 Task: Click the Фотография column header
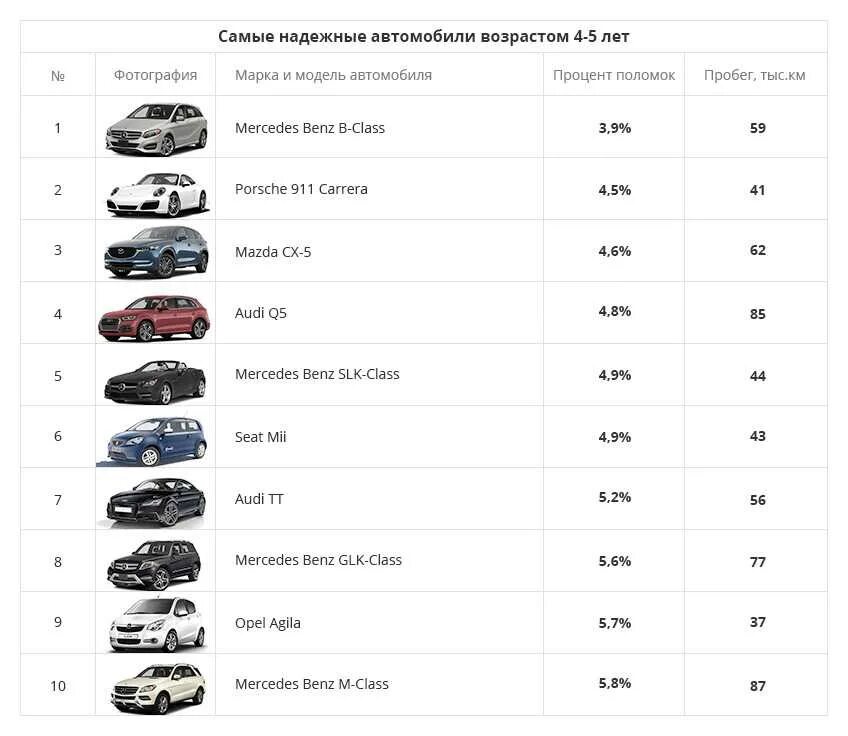(x=155, y=75)
